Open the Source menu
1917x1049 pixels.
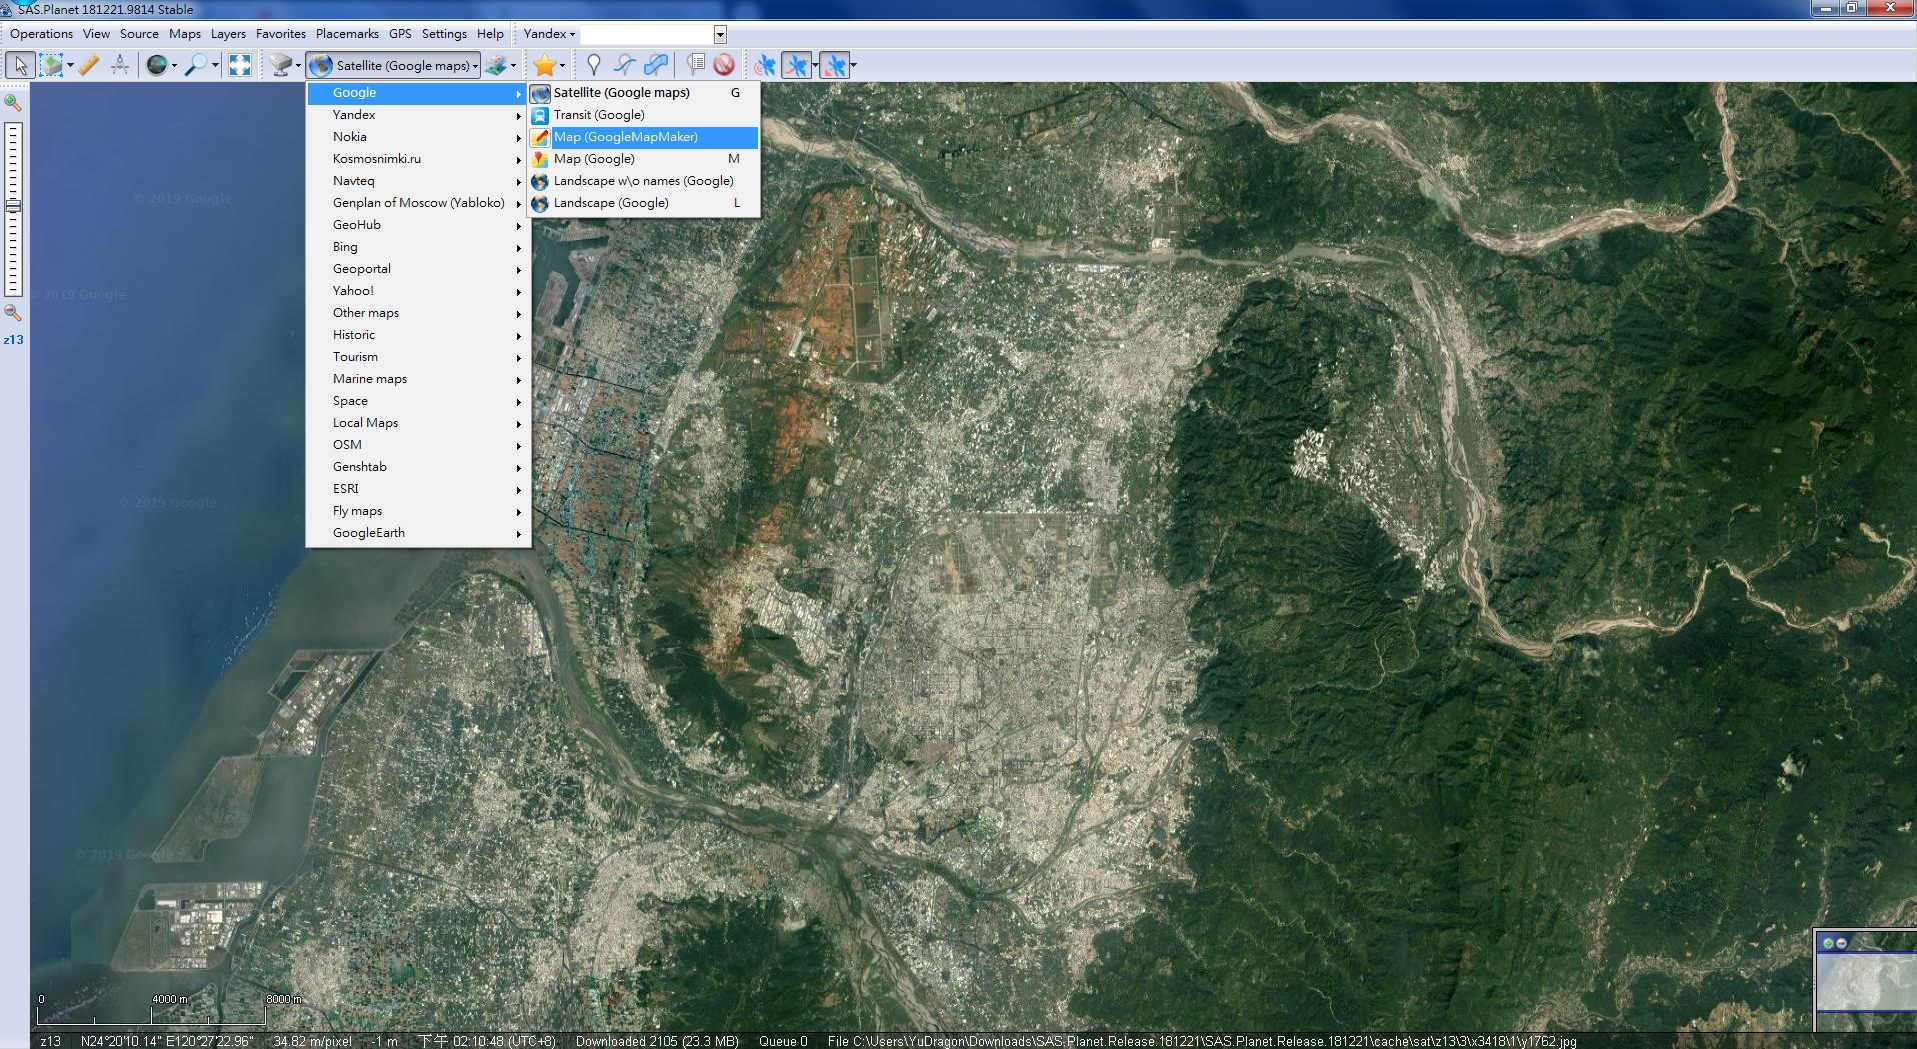point(139,34)
